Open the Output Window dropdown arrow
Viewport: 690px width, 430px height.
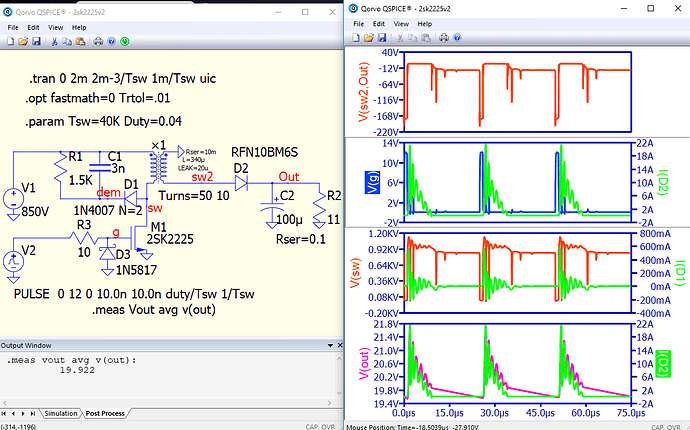click(329, 345)
